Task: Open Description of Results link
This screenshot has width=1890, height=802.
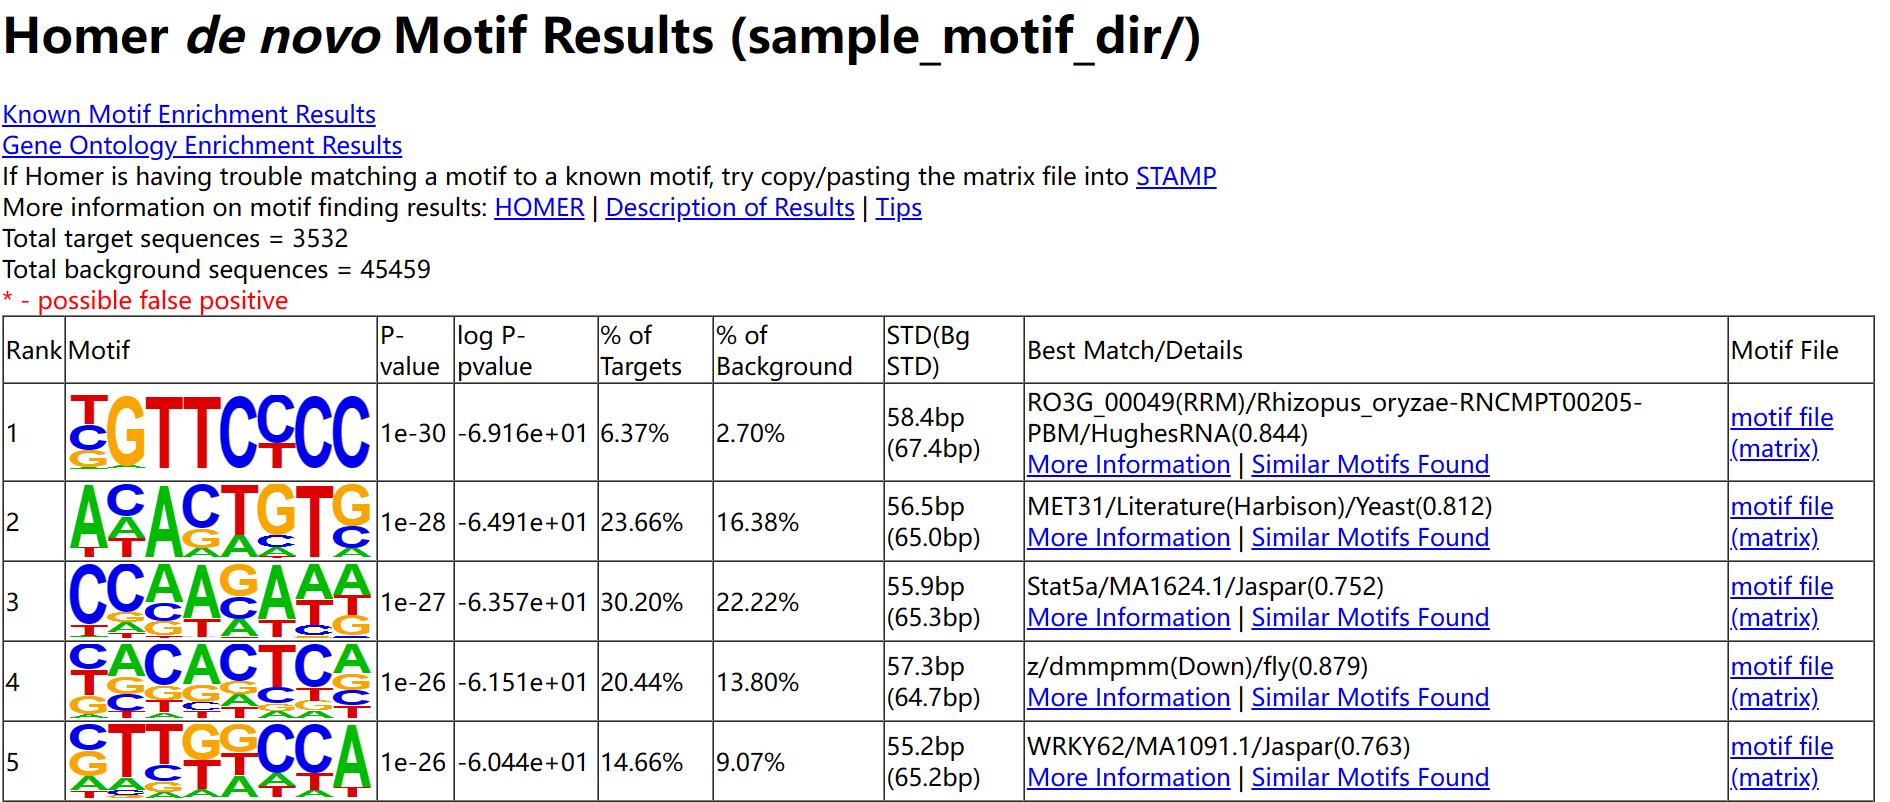Action: click(729, 208)
